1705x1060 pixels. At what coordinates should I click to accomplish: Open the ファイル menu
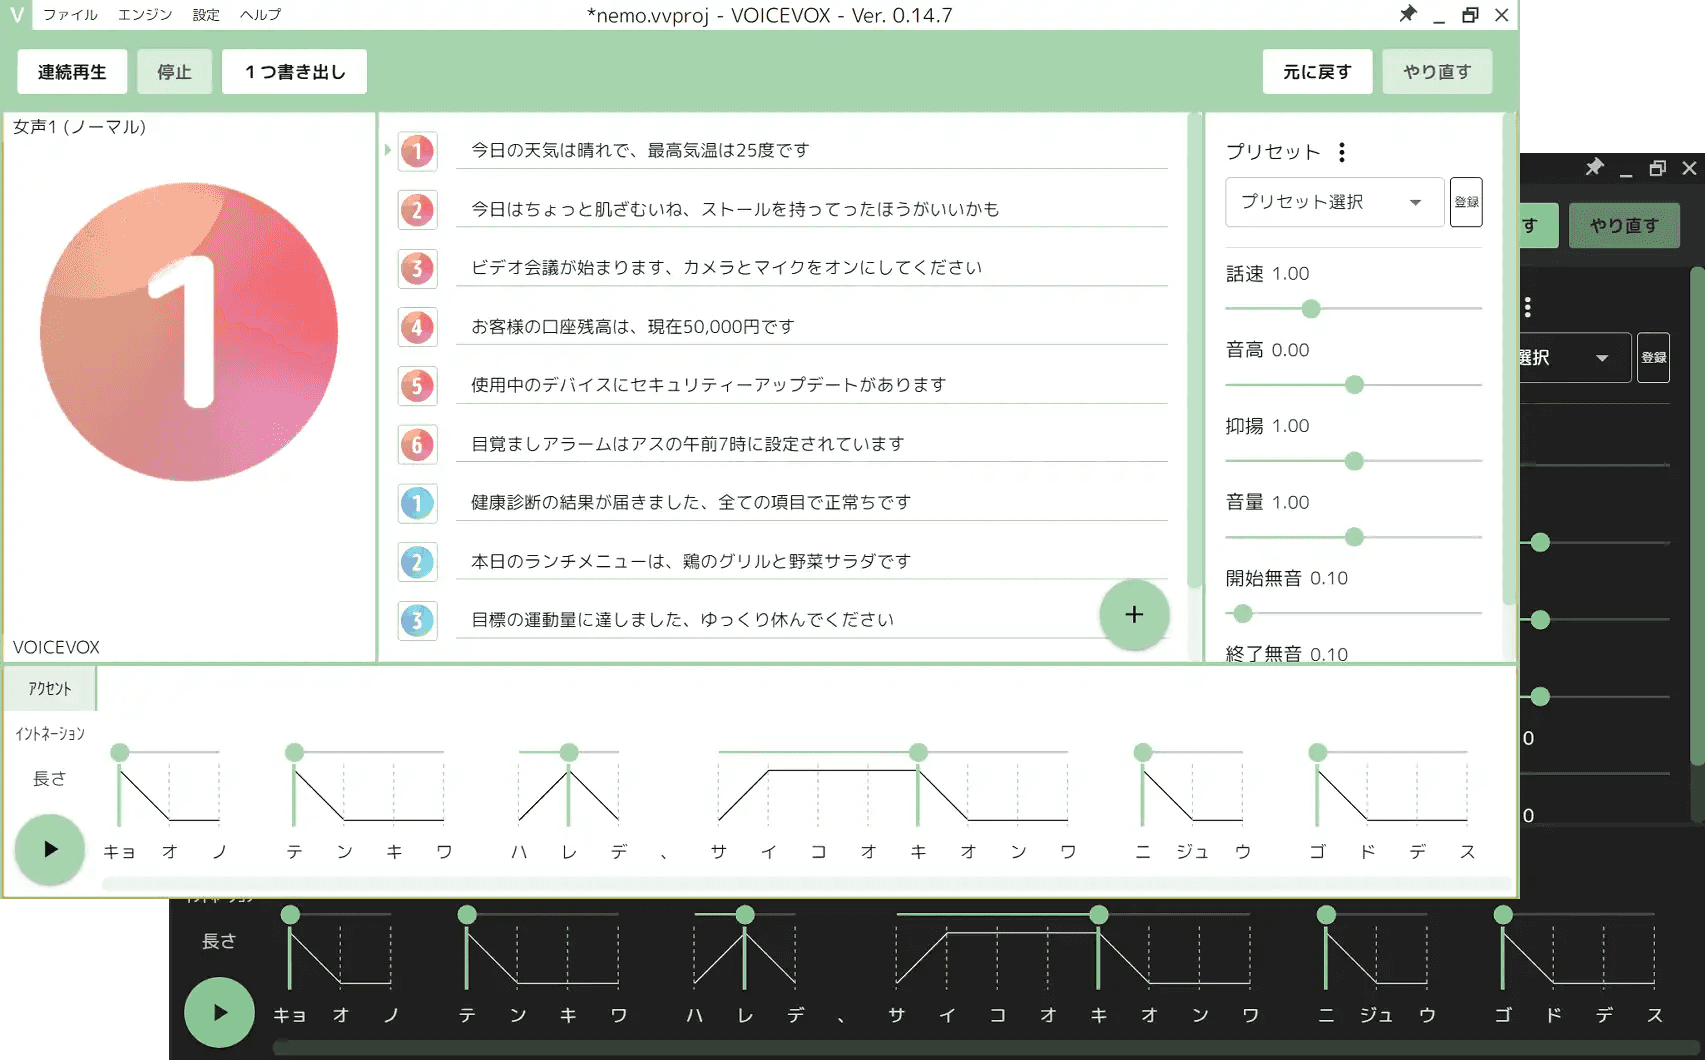click(x=70, y=15)
